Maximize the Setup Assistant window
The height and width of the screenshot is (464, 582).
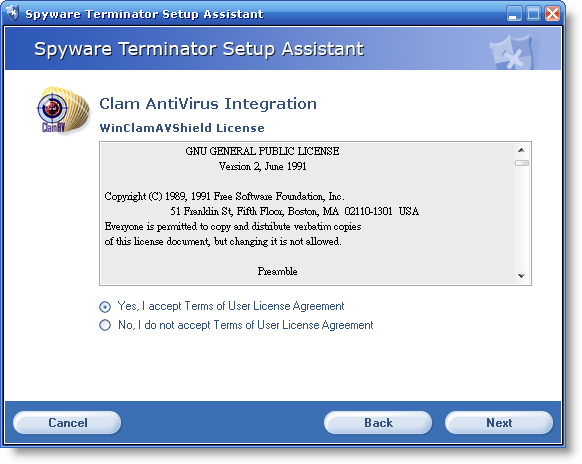(533, 14)
